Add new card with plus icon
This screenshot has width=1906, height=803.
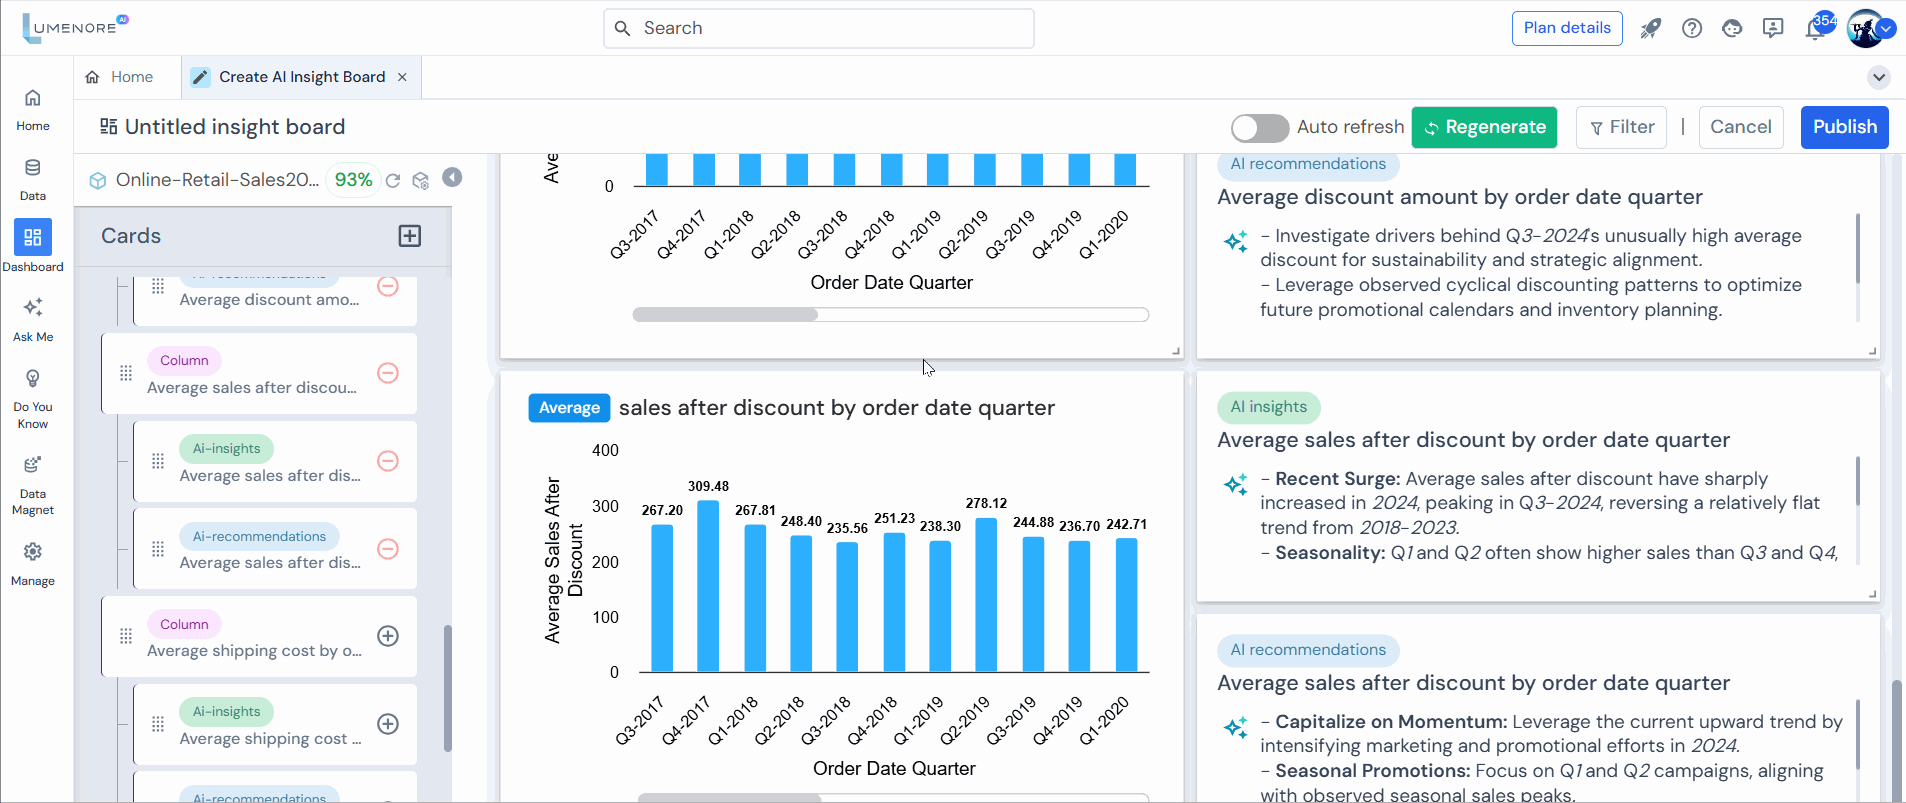(410, 236)
